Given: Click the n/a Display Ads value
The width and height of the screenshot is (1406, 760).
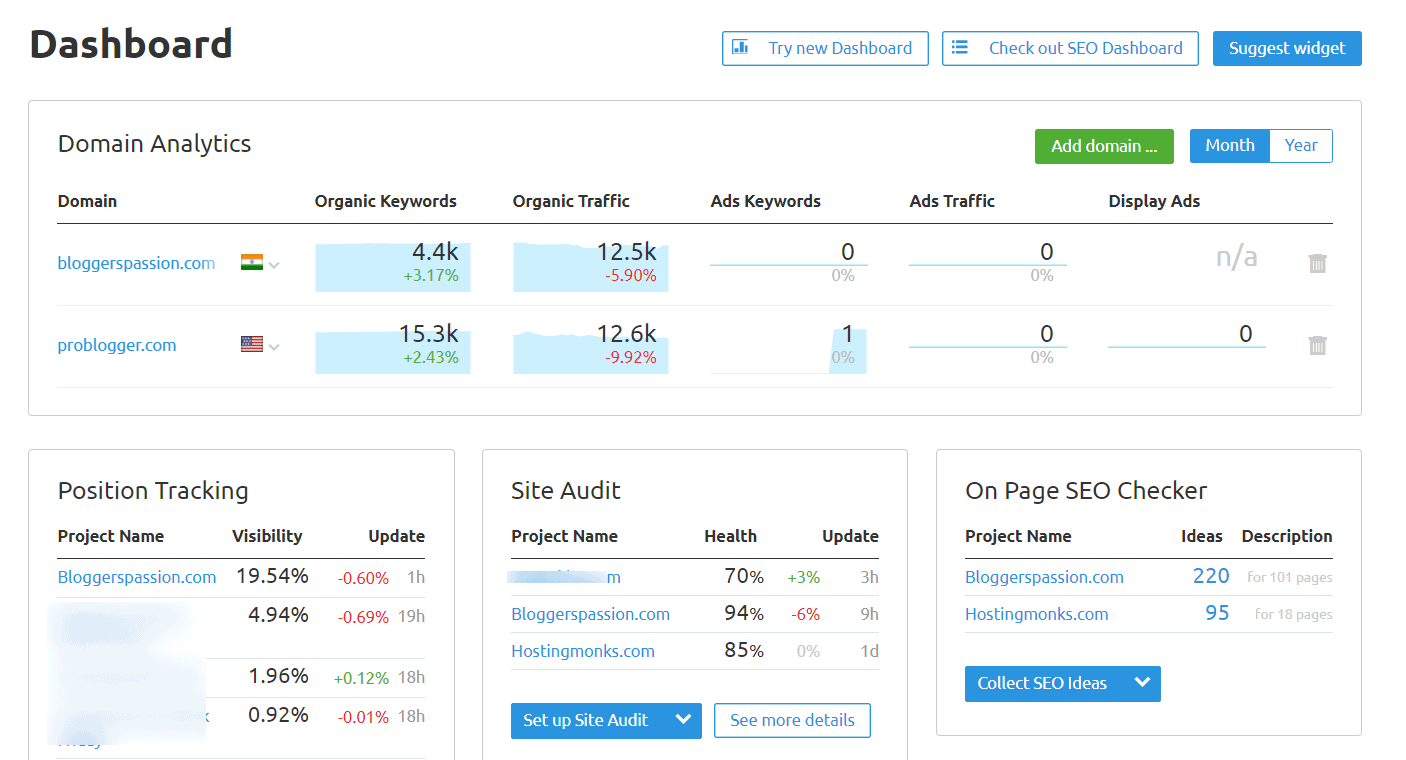Looking at the screenshot, I should pyautogui.click(x=1237, y=257).
